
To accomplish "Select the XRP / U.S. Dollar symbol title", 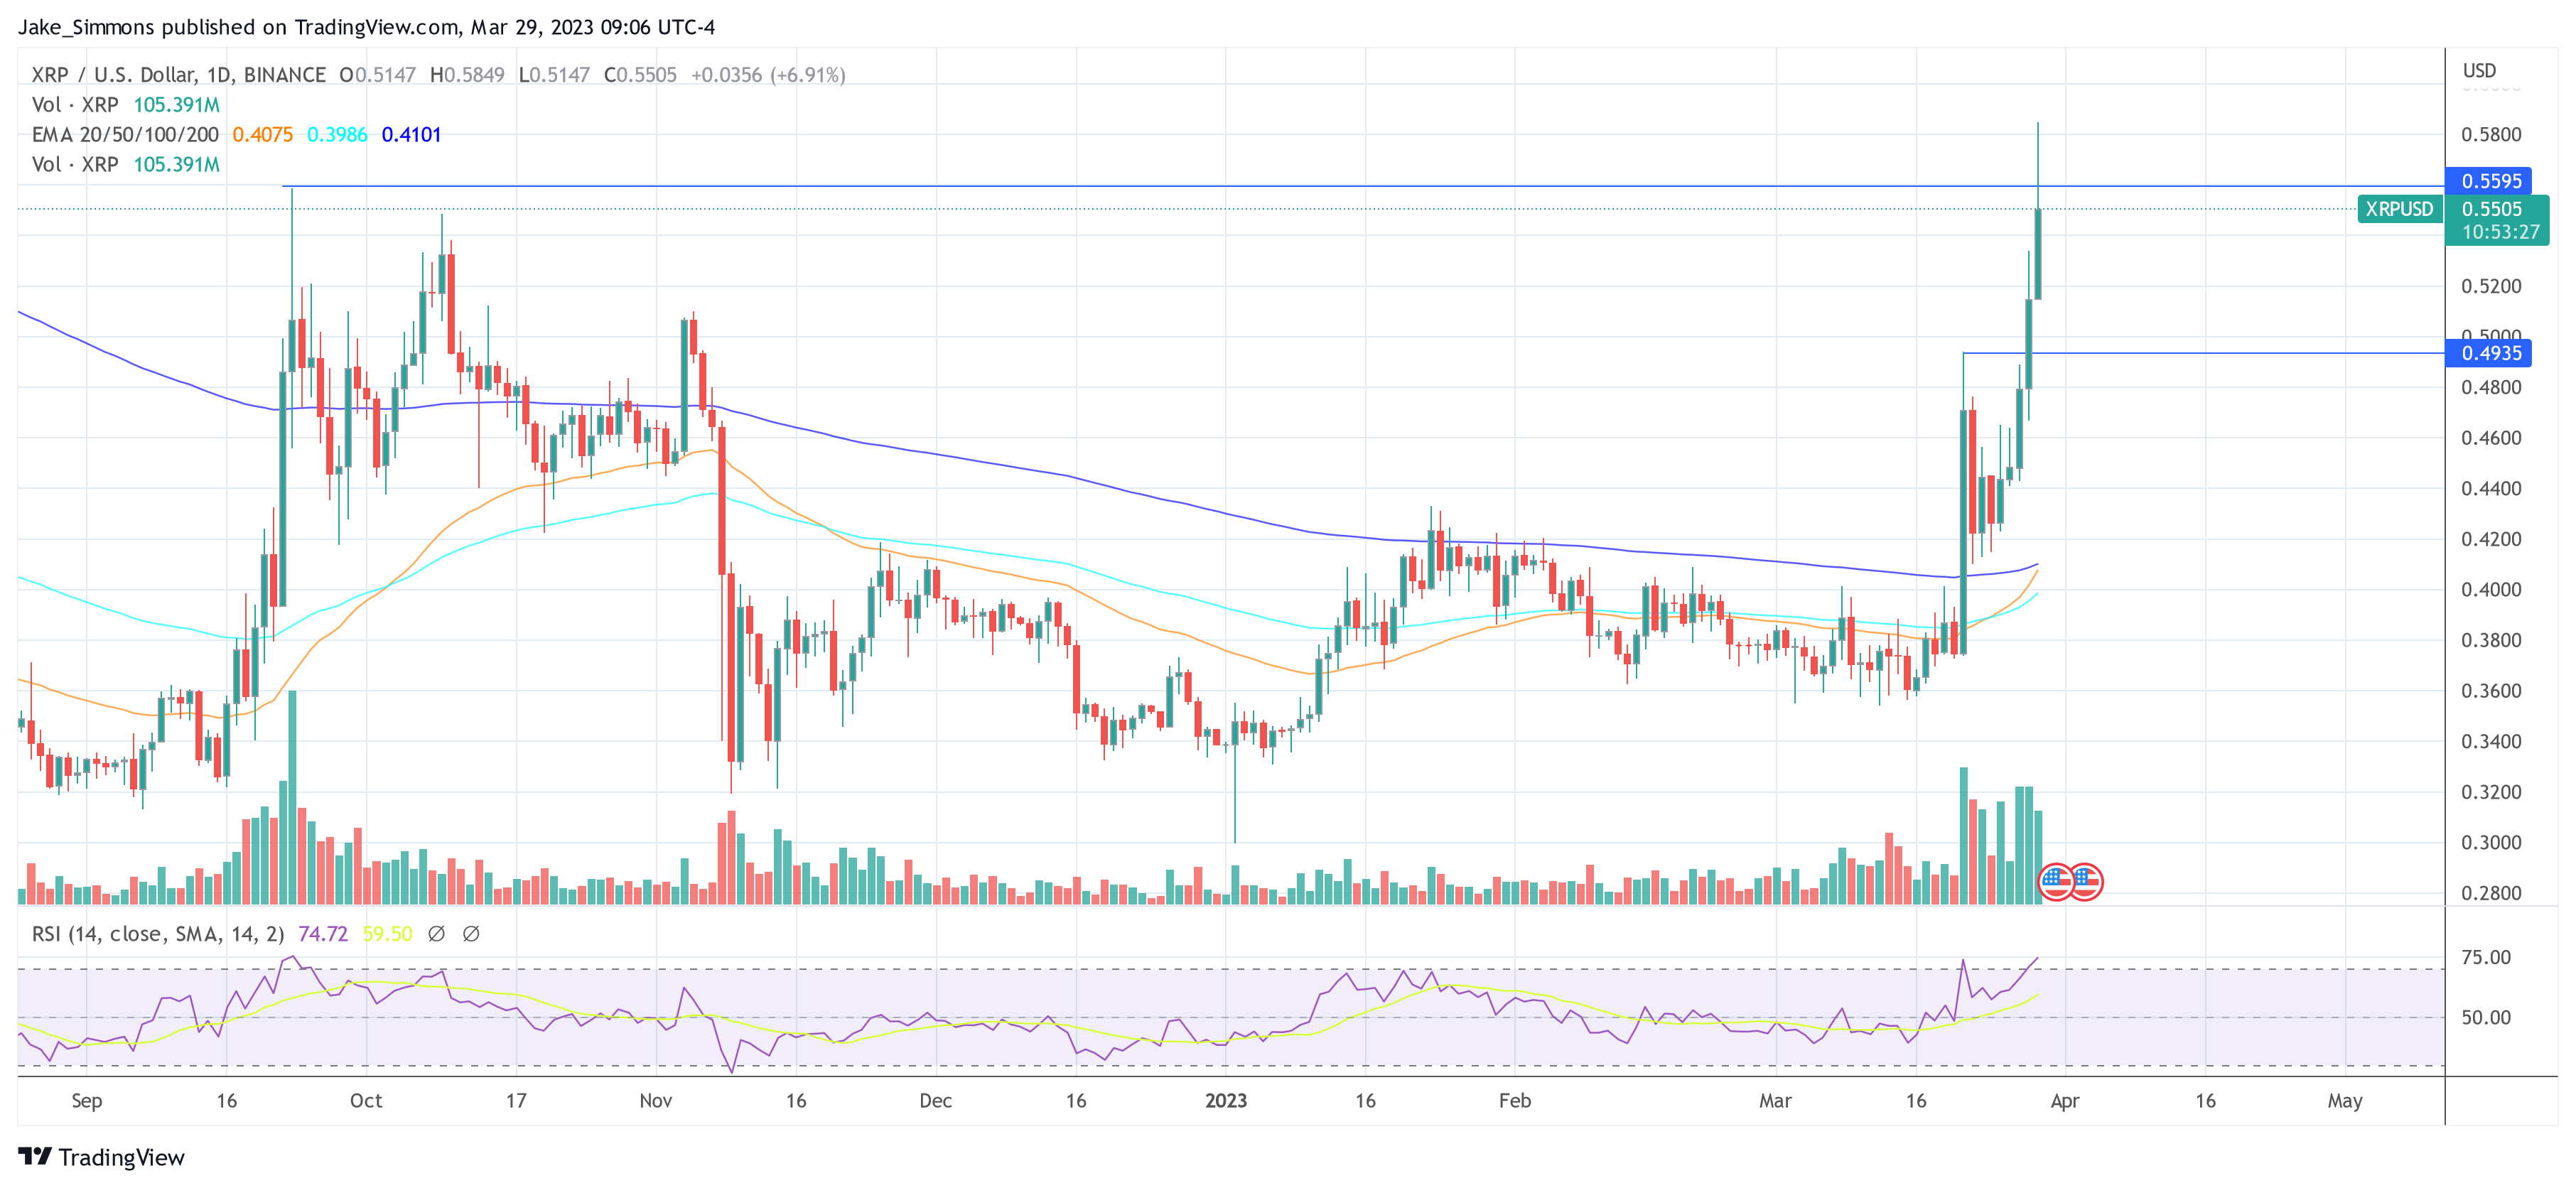I will point(179,75).
